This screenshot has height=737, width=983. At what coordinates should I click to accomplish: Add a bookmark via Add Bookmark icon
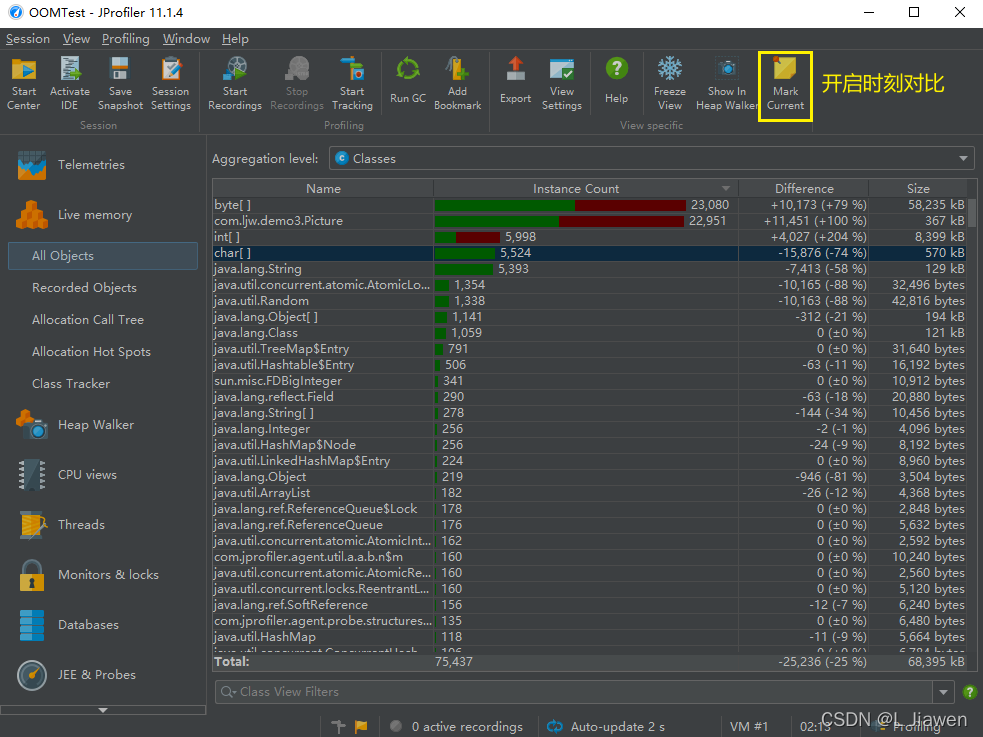pos(457,83)
